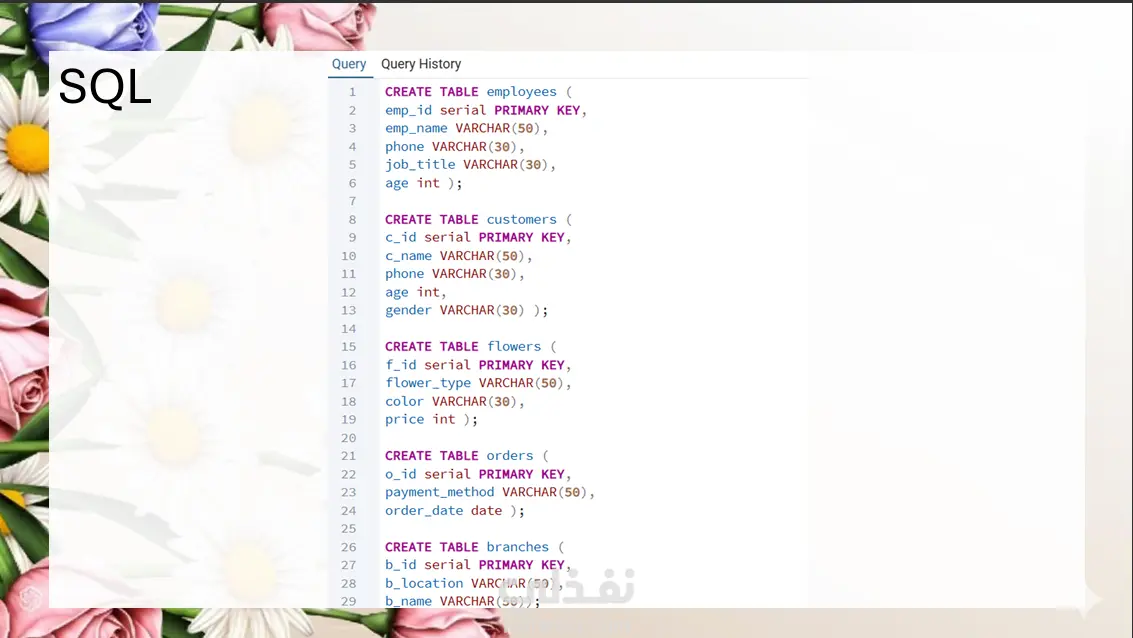Select line 'CREATE TABLE orders ('

click(x=466, y=456)
